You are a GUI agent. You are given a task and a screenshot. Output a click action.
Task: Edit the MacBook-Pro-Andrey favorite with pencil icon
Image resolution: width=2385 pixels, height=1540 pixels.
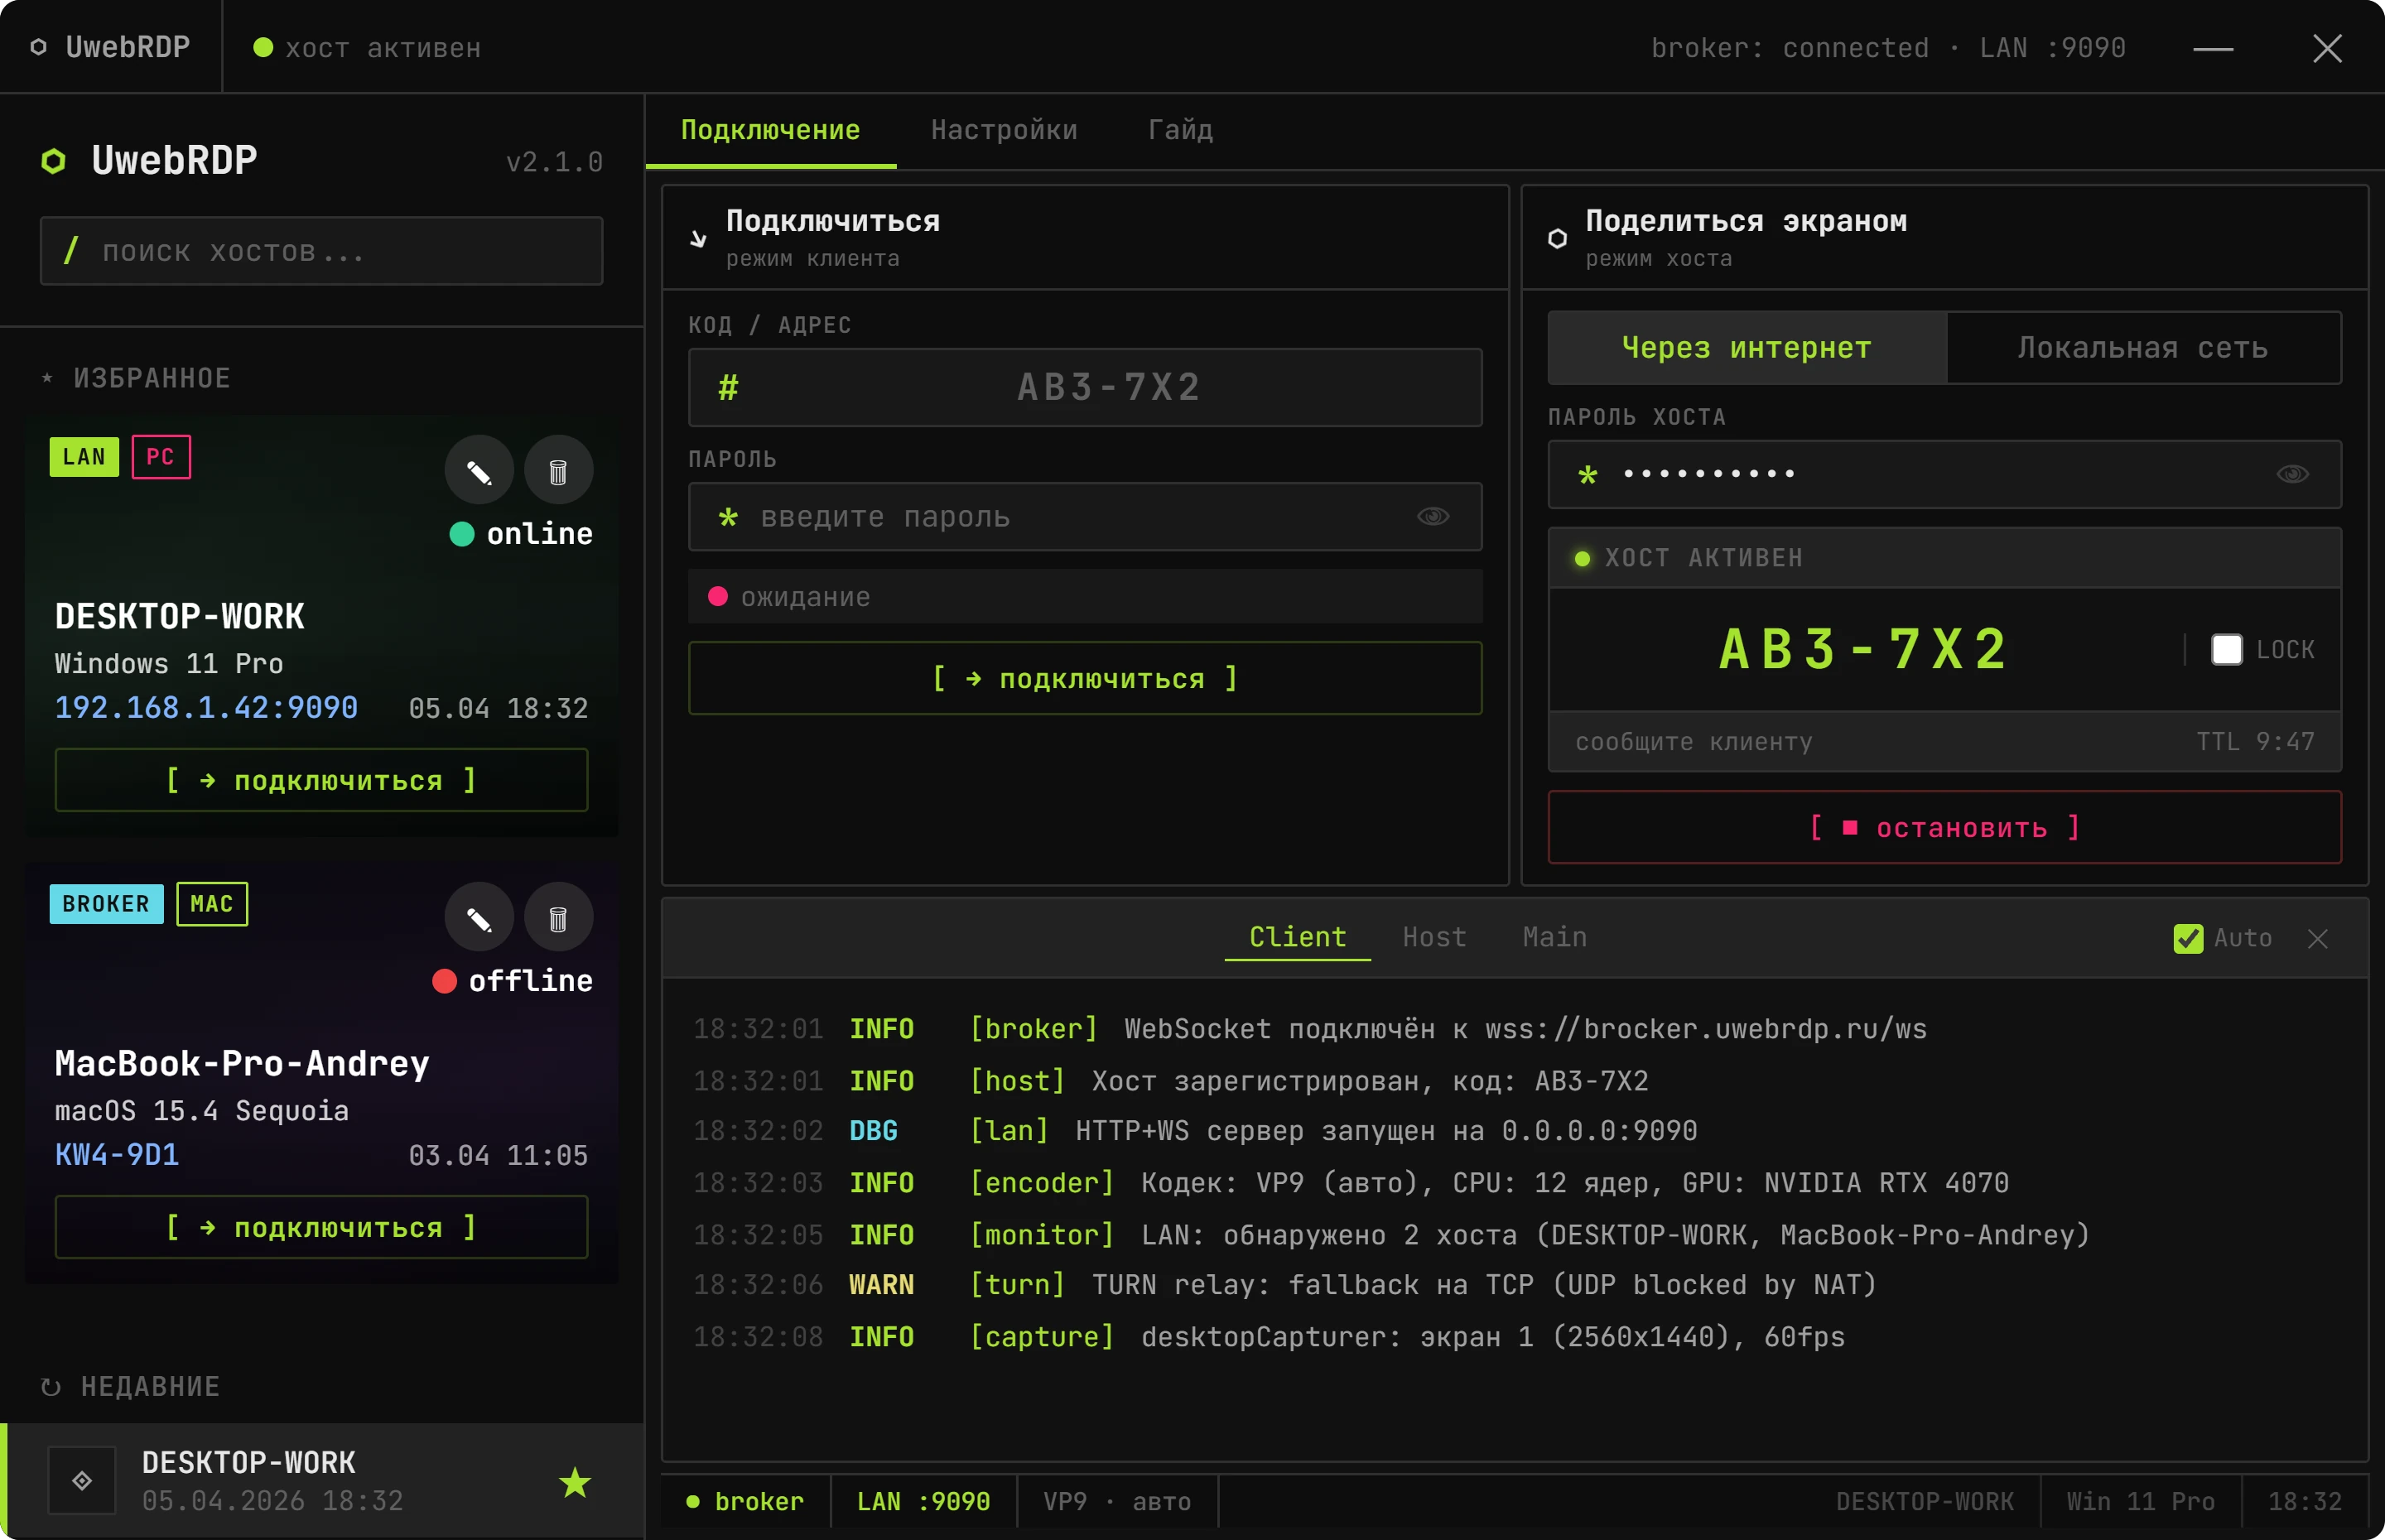tap(479, 918)
